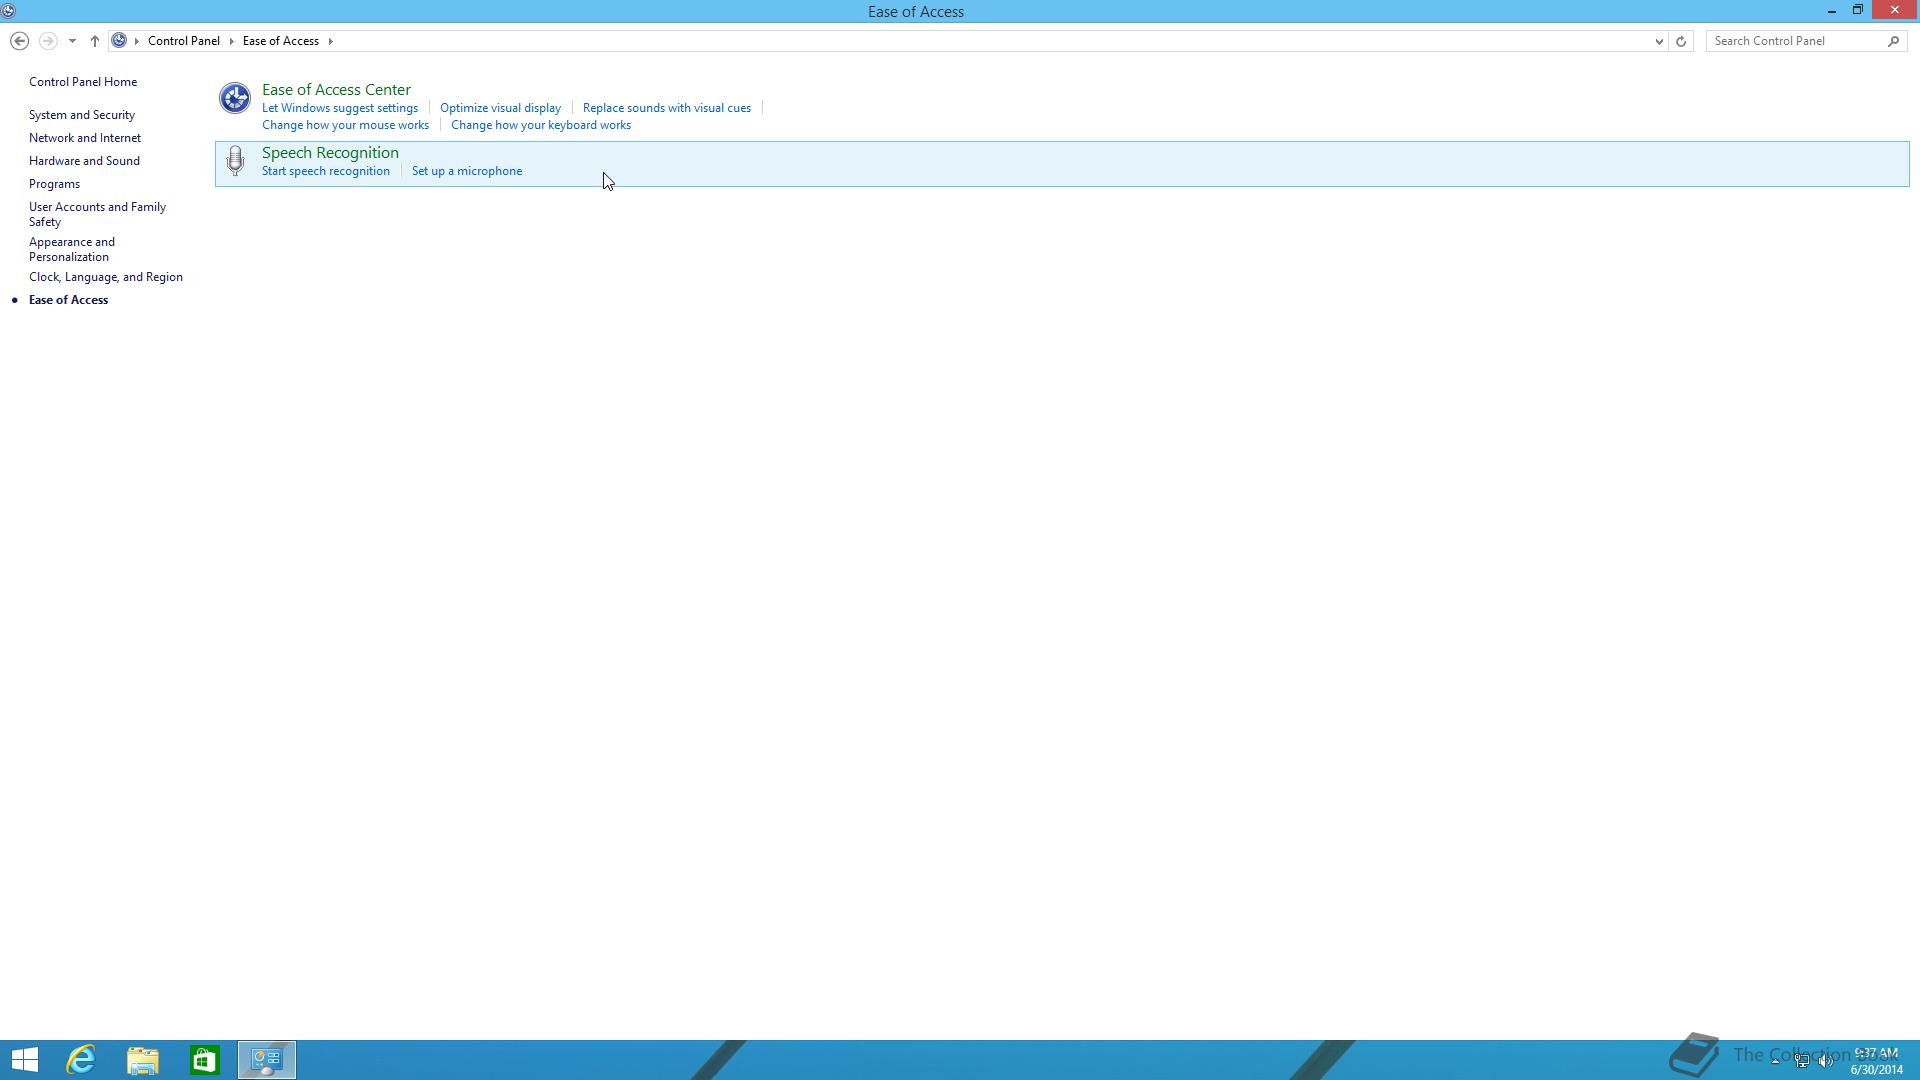Viewport: 1920px width, 1080px height.
Task: Click the Speech Recognition microphone icon
Action: 235,161
